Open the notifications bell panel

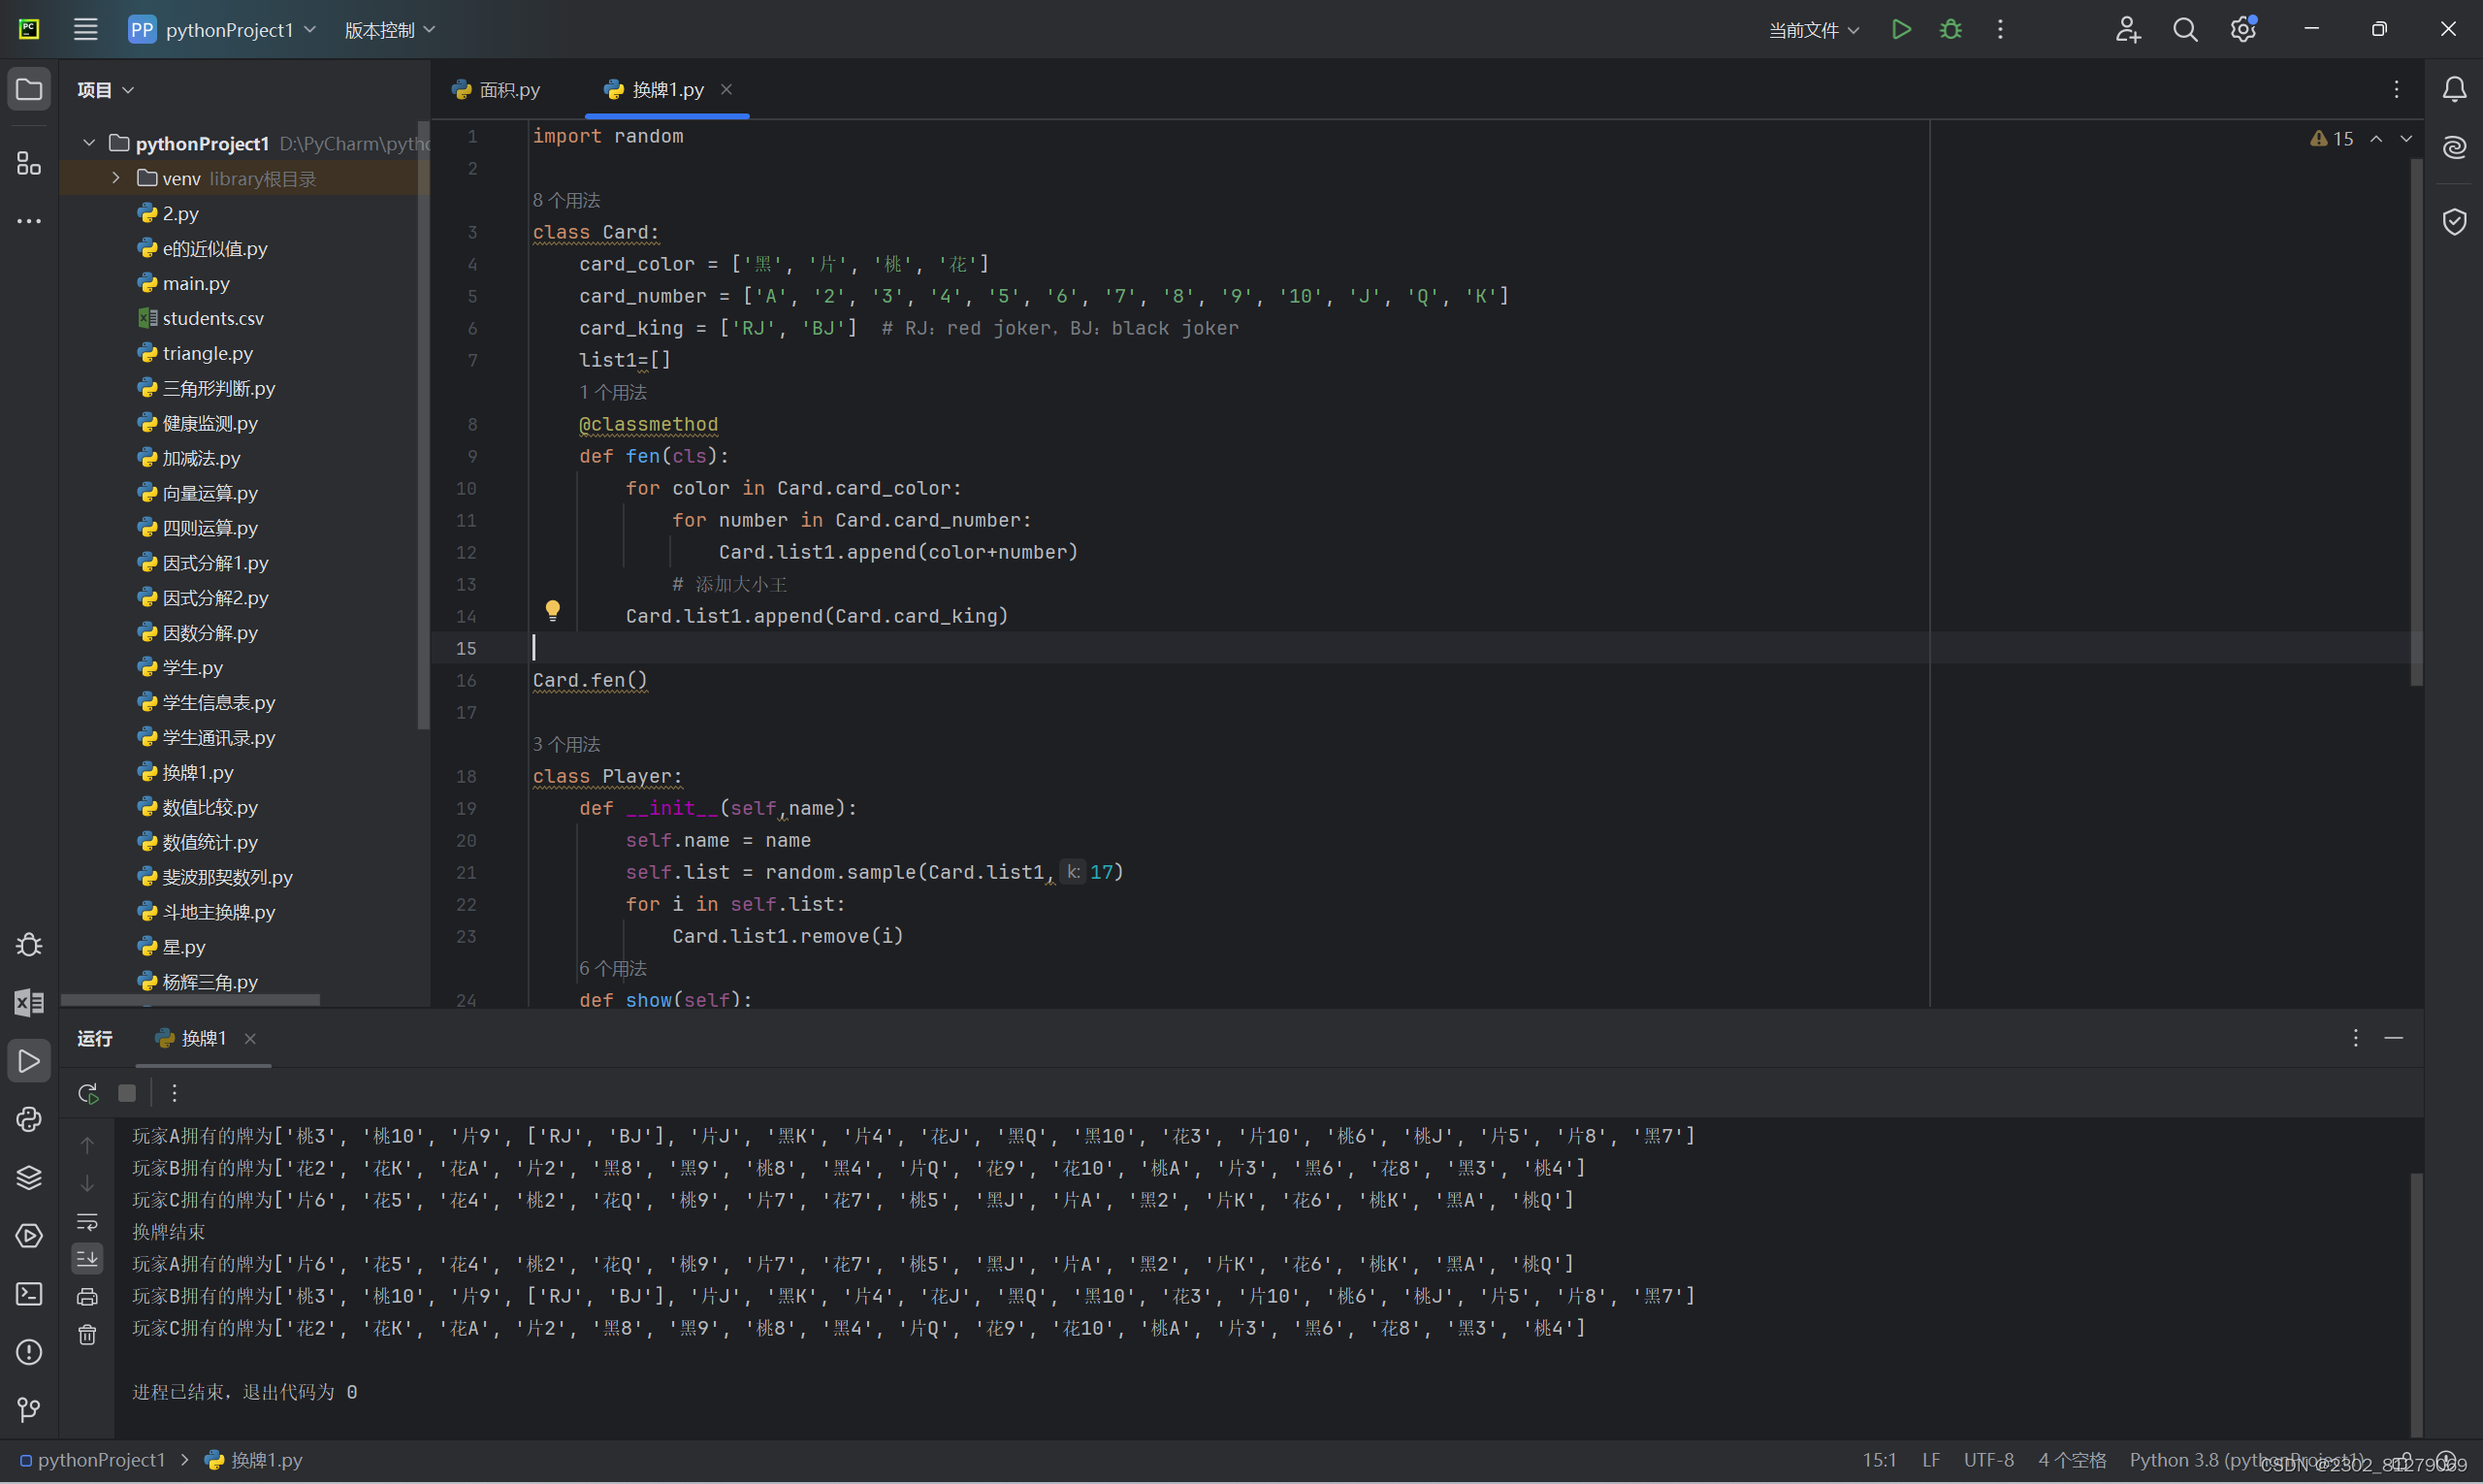(2454, 90)
